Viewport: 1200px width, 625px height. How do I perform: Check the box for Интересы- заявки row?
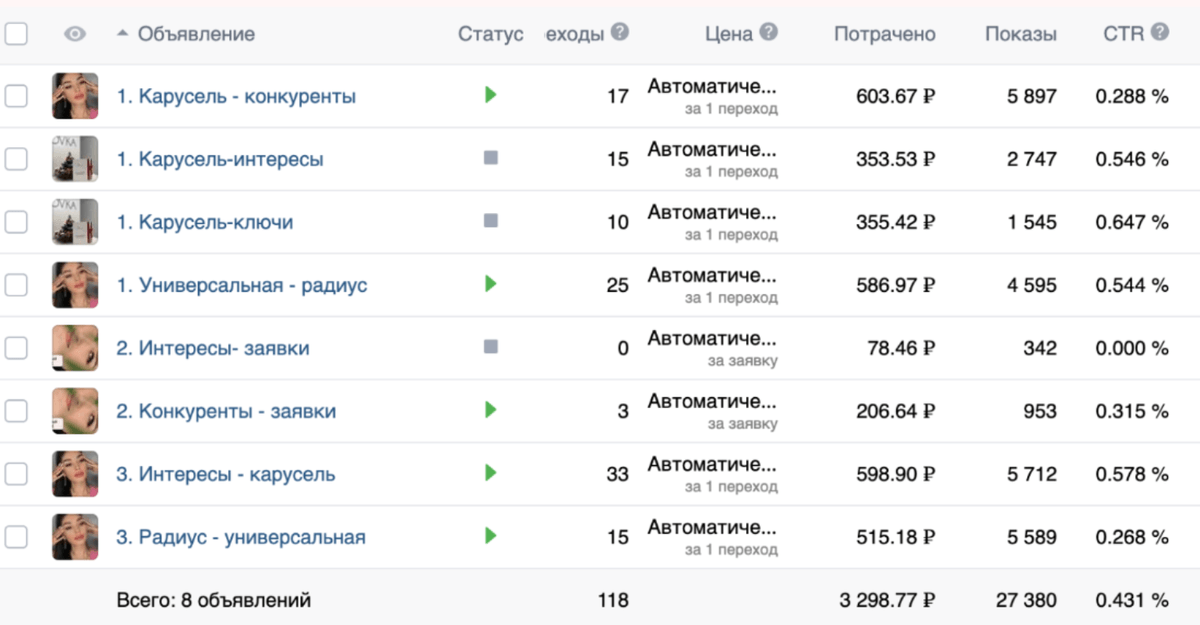point(16,348)
